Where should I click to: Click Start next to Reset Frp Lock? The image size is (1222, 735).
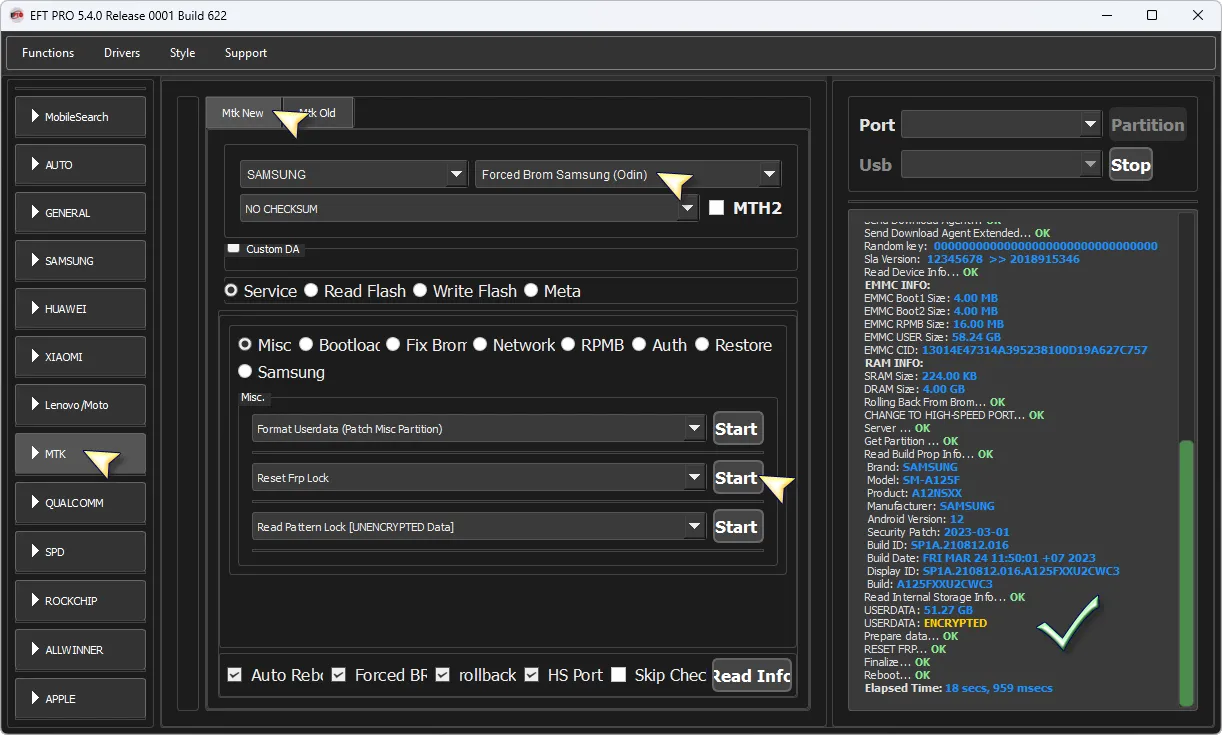[737, 478]
